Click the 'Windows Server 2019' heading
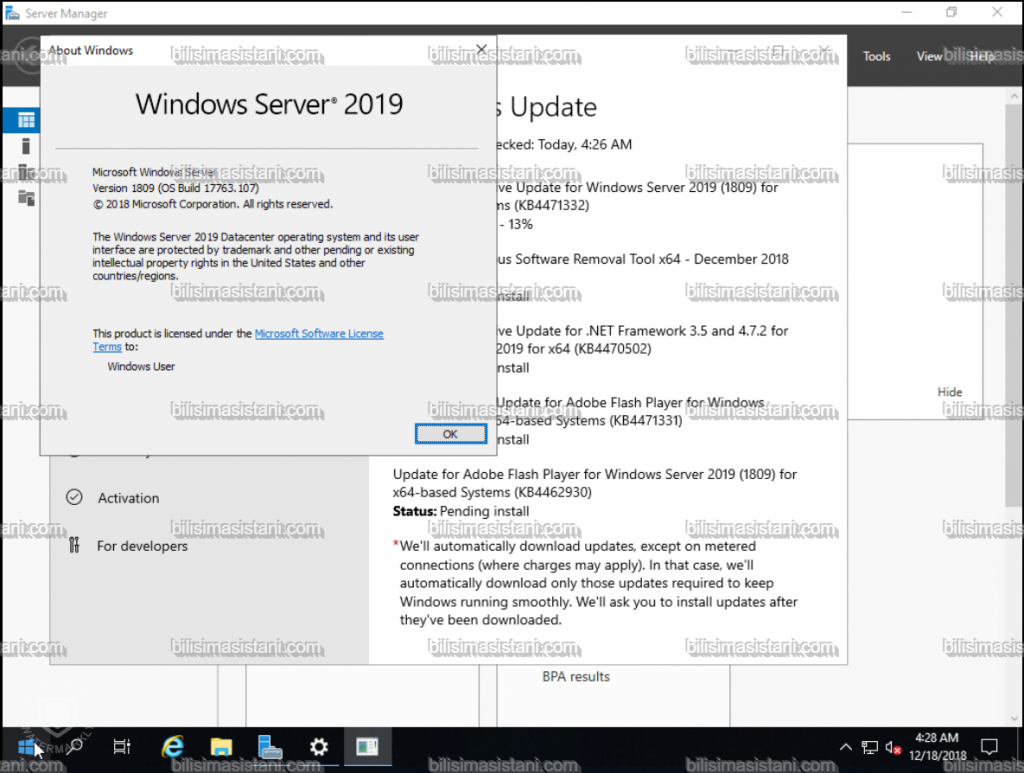This screenshot has height=773, width=1024. 269,104
